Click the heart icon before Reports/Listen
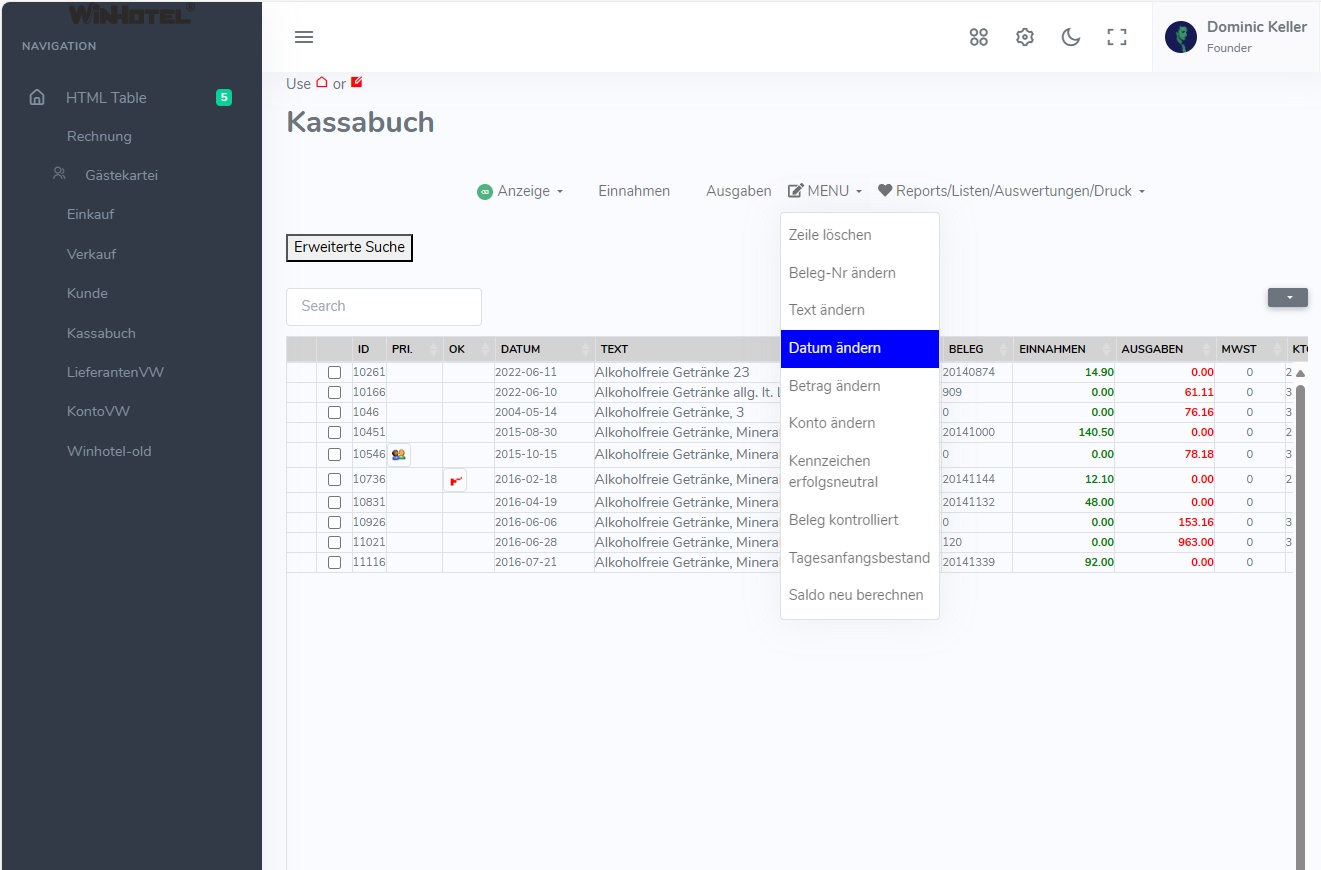This screenshot has width=1321, height=870. click(x=885, y=190)
